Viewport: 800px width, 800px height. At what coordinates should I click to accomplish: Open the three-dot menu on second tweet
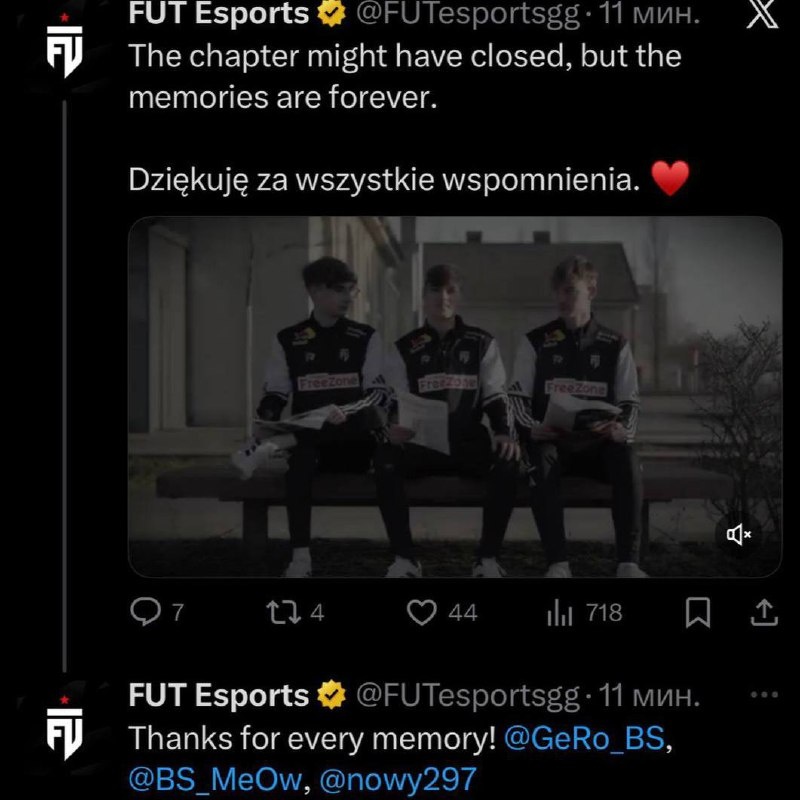(x=764, y=695)
